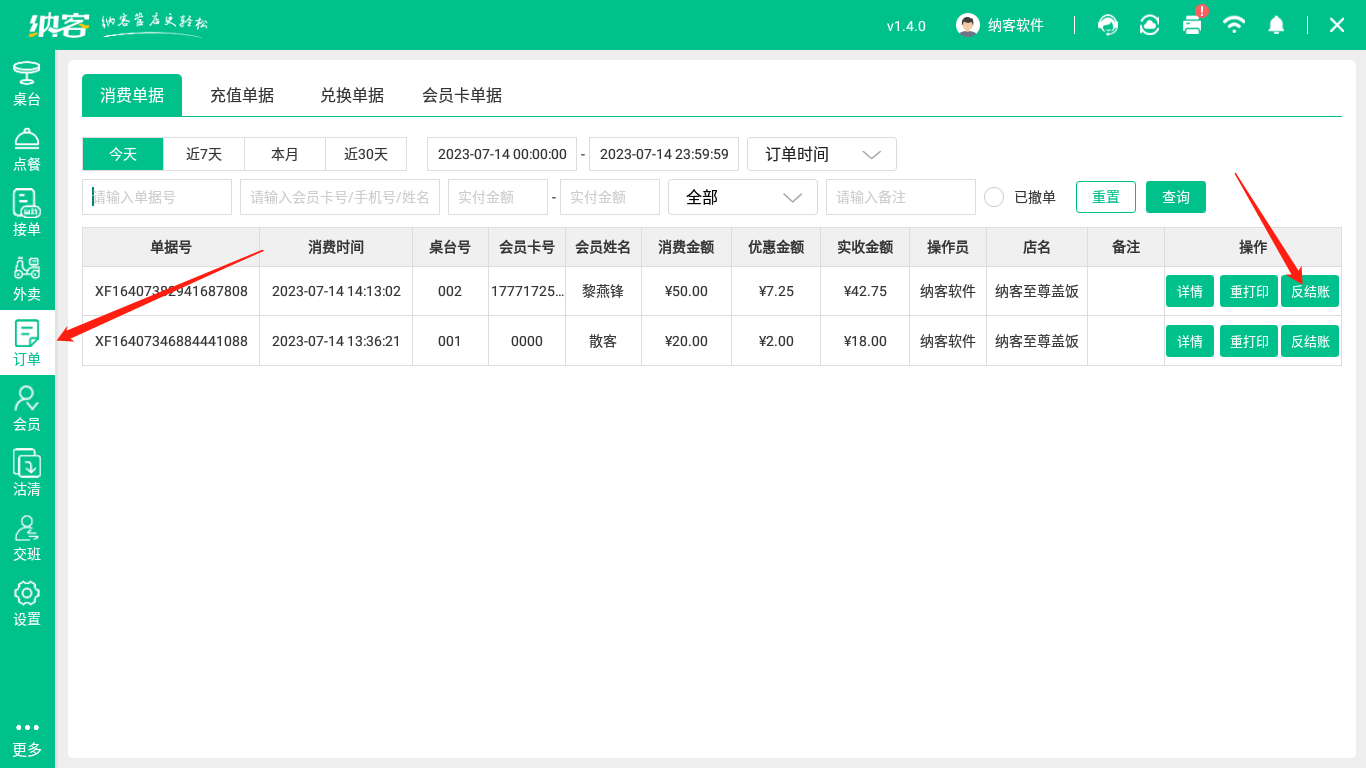This screenshot has width=1366, height=768.
Task: Select the 近7天 date range option
Action: coord(204,154)
